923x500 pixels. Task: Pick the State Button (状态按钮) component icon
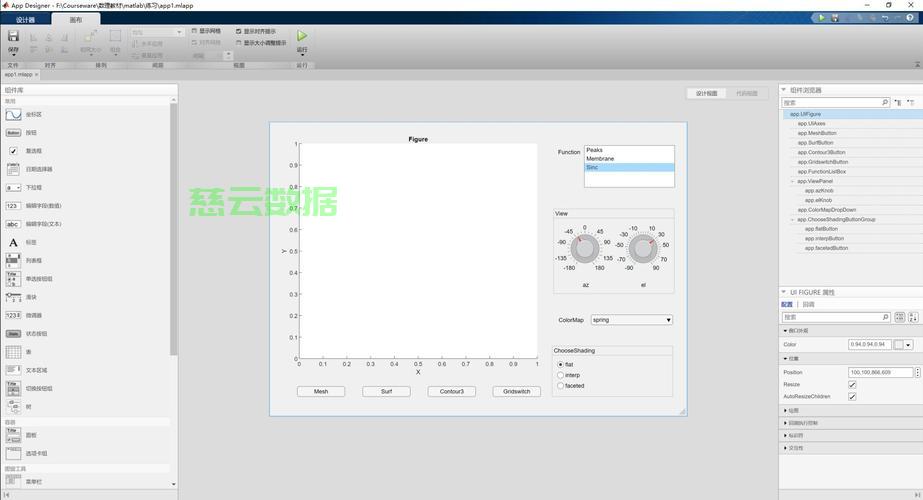click(14, 333)
